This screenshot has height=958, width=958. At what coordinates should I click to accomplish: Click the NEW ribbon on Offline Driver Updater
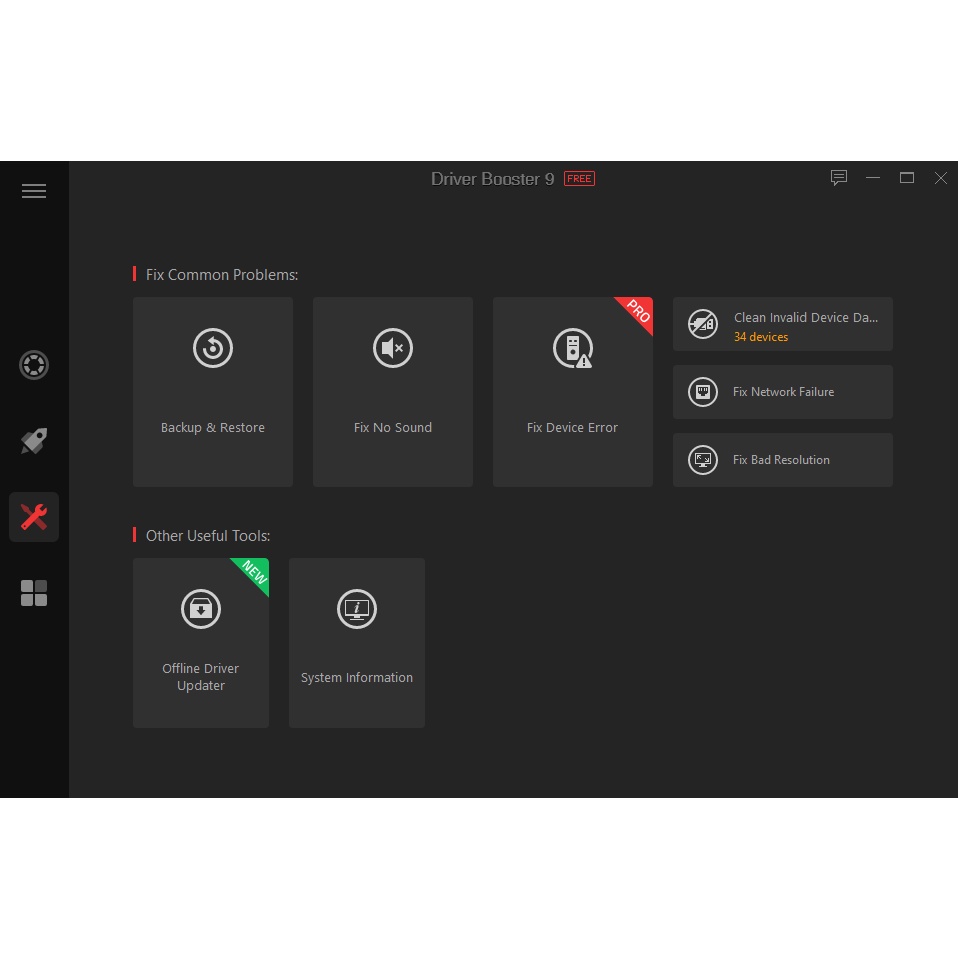click(x=254, y=572)
